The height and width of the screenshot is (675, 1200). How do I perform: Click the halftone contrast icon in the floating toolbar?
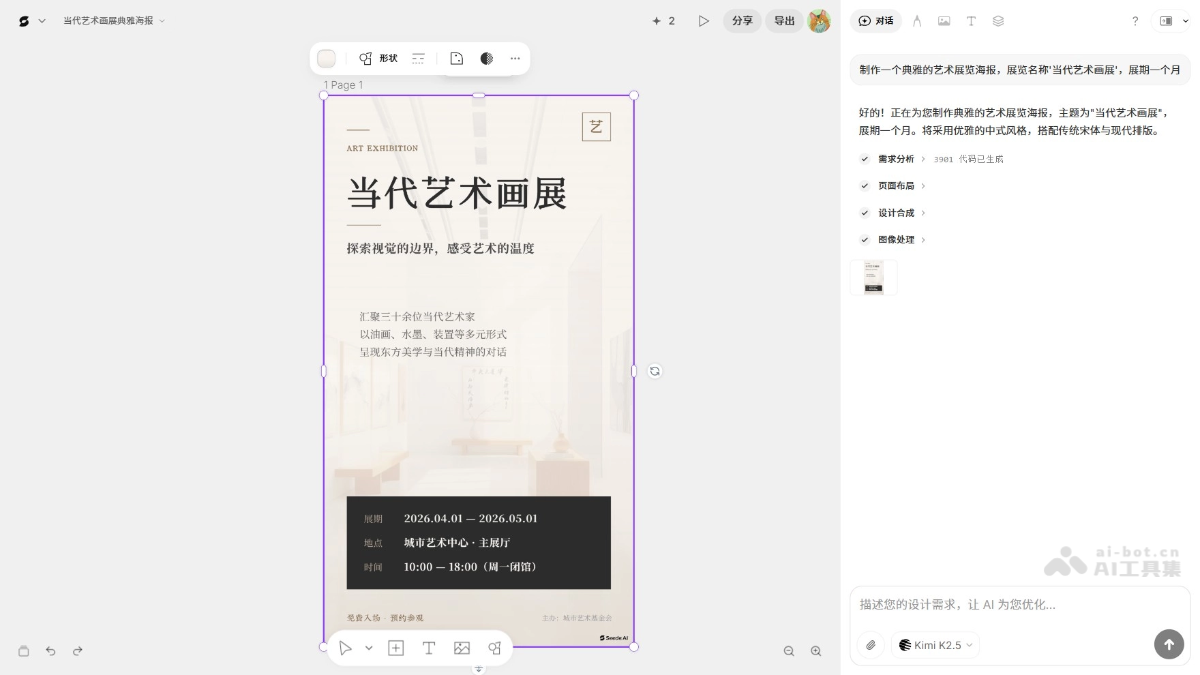pos(486,58)
